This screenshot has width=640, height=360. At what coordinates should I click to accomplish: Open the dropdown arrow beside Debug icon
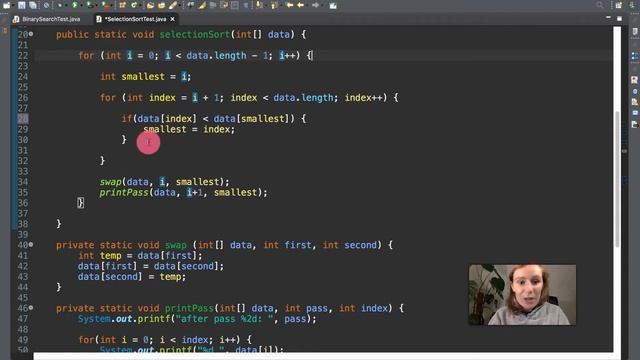point(67,6)
